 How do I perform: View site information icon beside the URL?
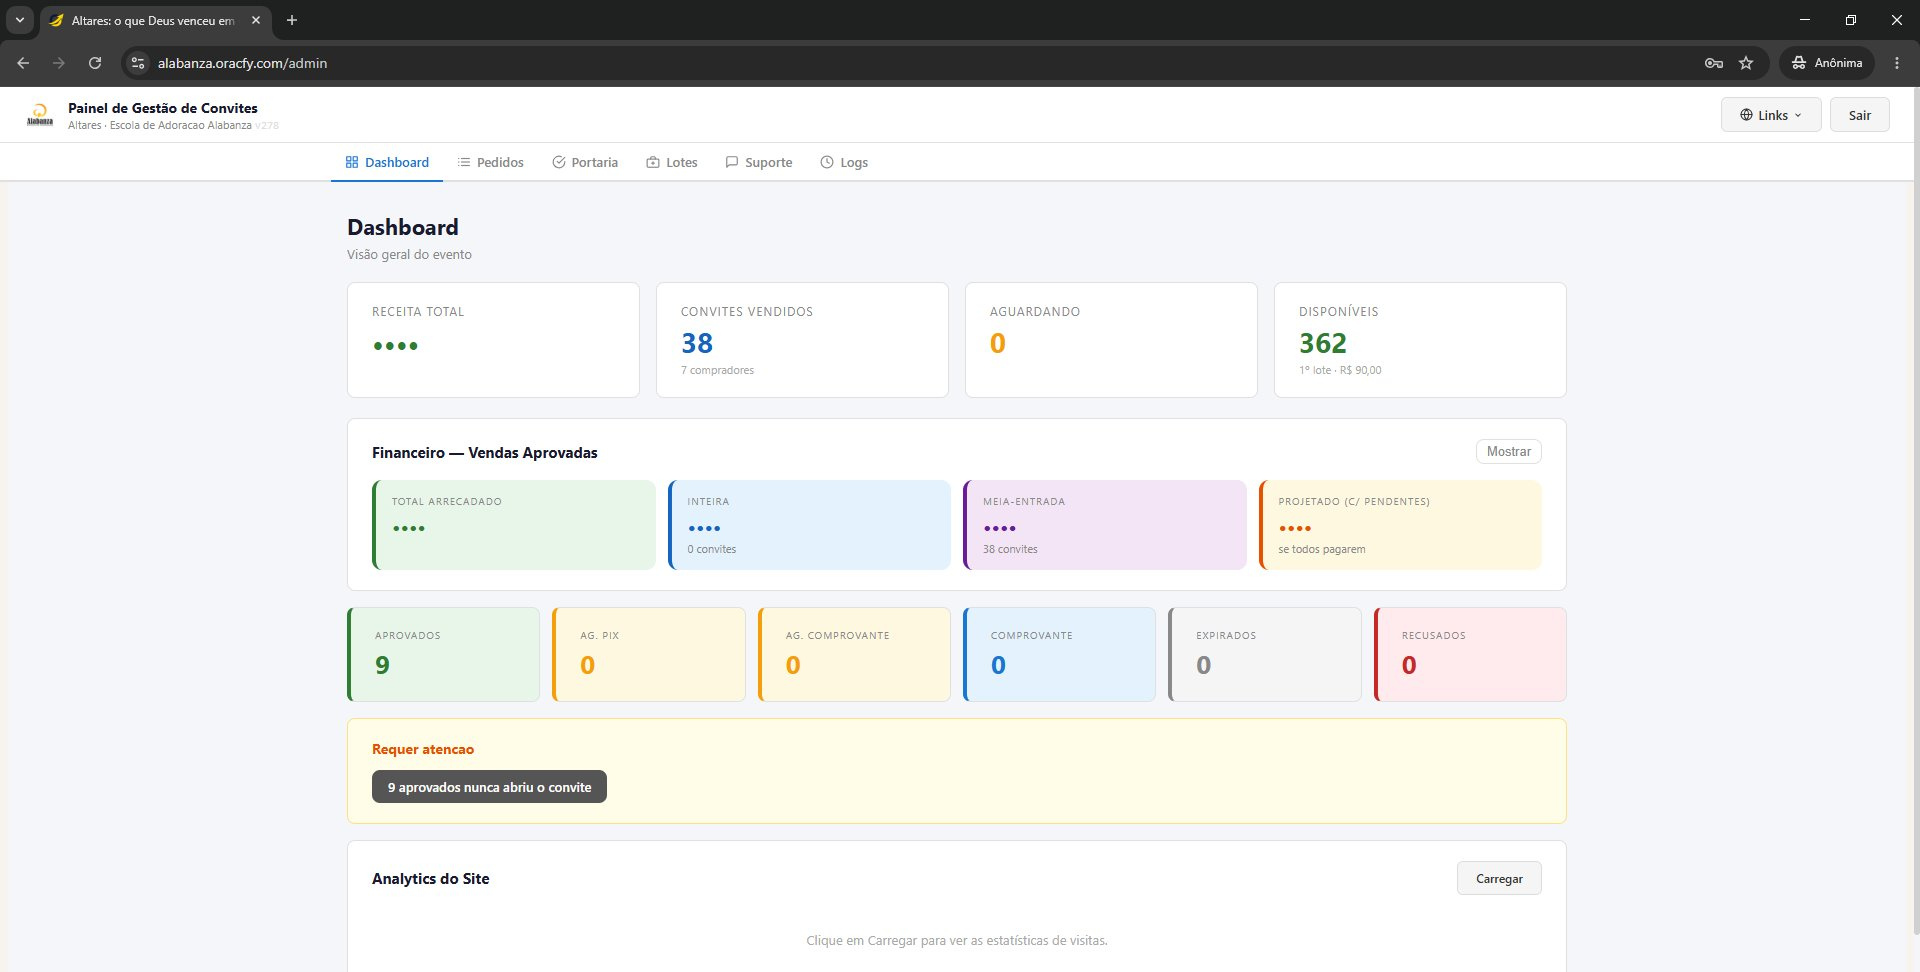click(139, 63)
